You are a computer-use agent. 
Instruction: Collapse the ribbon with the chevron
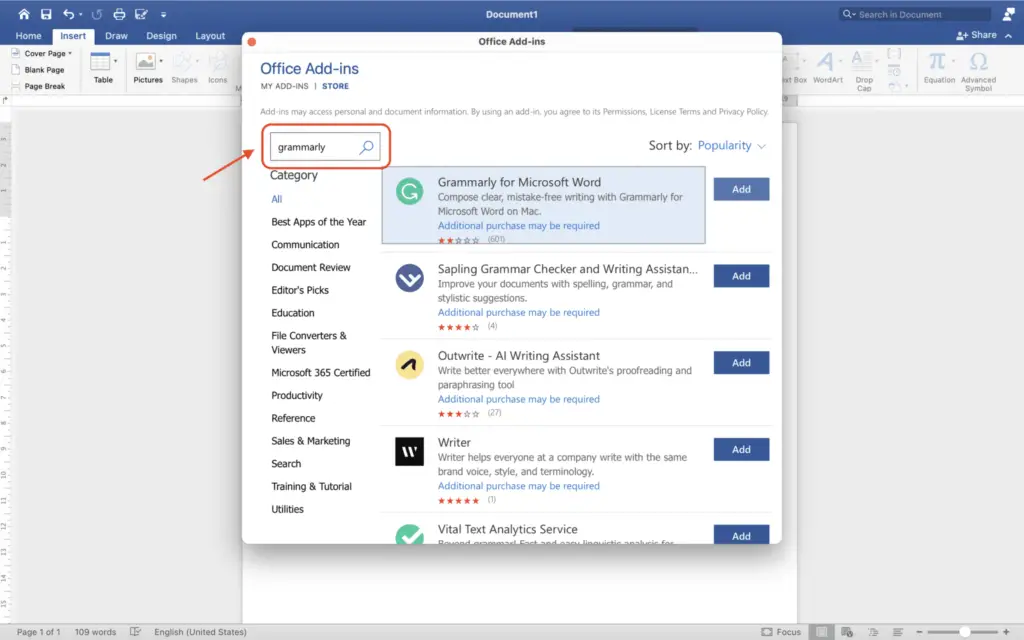[x=1009, y=36]
